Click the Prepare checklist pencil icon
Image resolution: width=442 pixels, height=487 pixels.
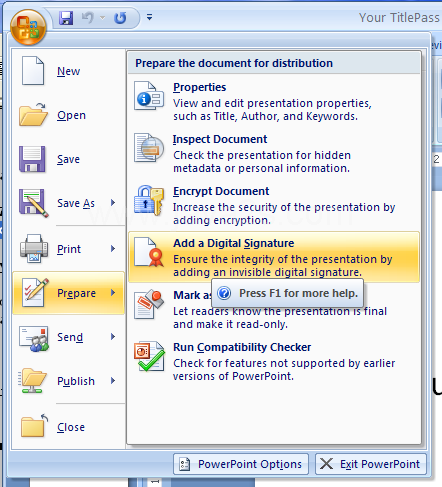(35, 292)
